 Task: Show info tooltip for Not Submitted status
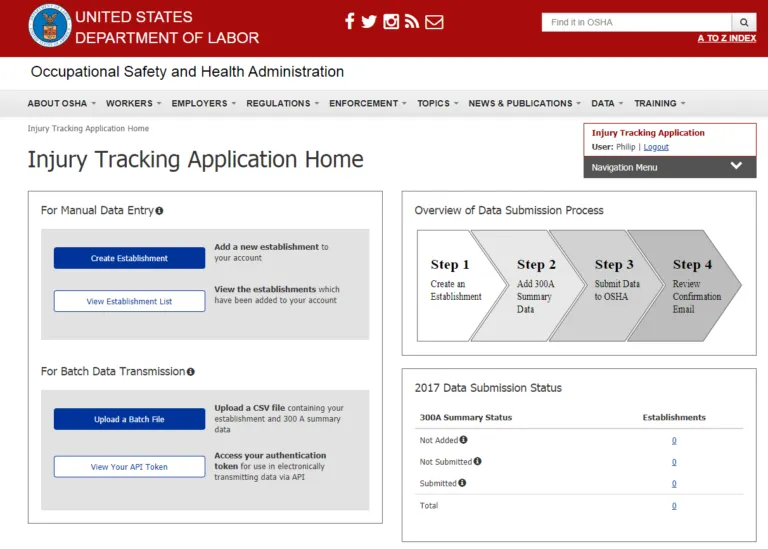[x=477, y=461]
